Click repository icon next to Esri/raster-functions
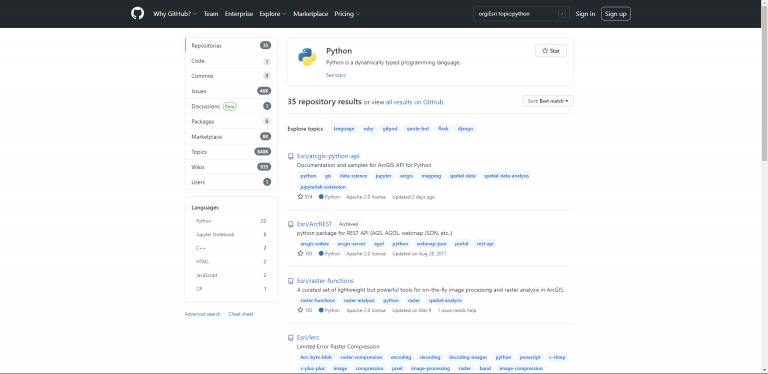768x374 pixels. (x=291, y=281)
